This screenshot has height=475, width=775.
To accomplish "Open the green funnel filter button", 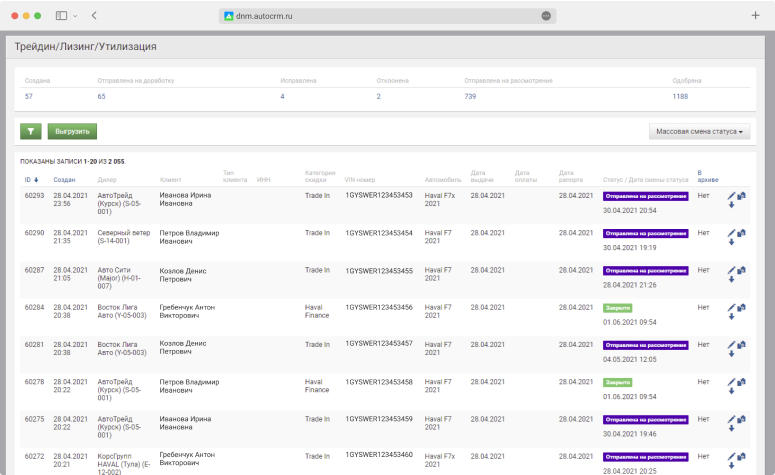I will click(x=30, y=131).
